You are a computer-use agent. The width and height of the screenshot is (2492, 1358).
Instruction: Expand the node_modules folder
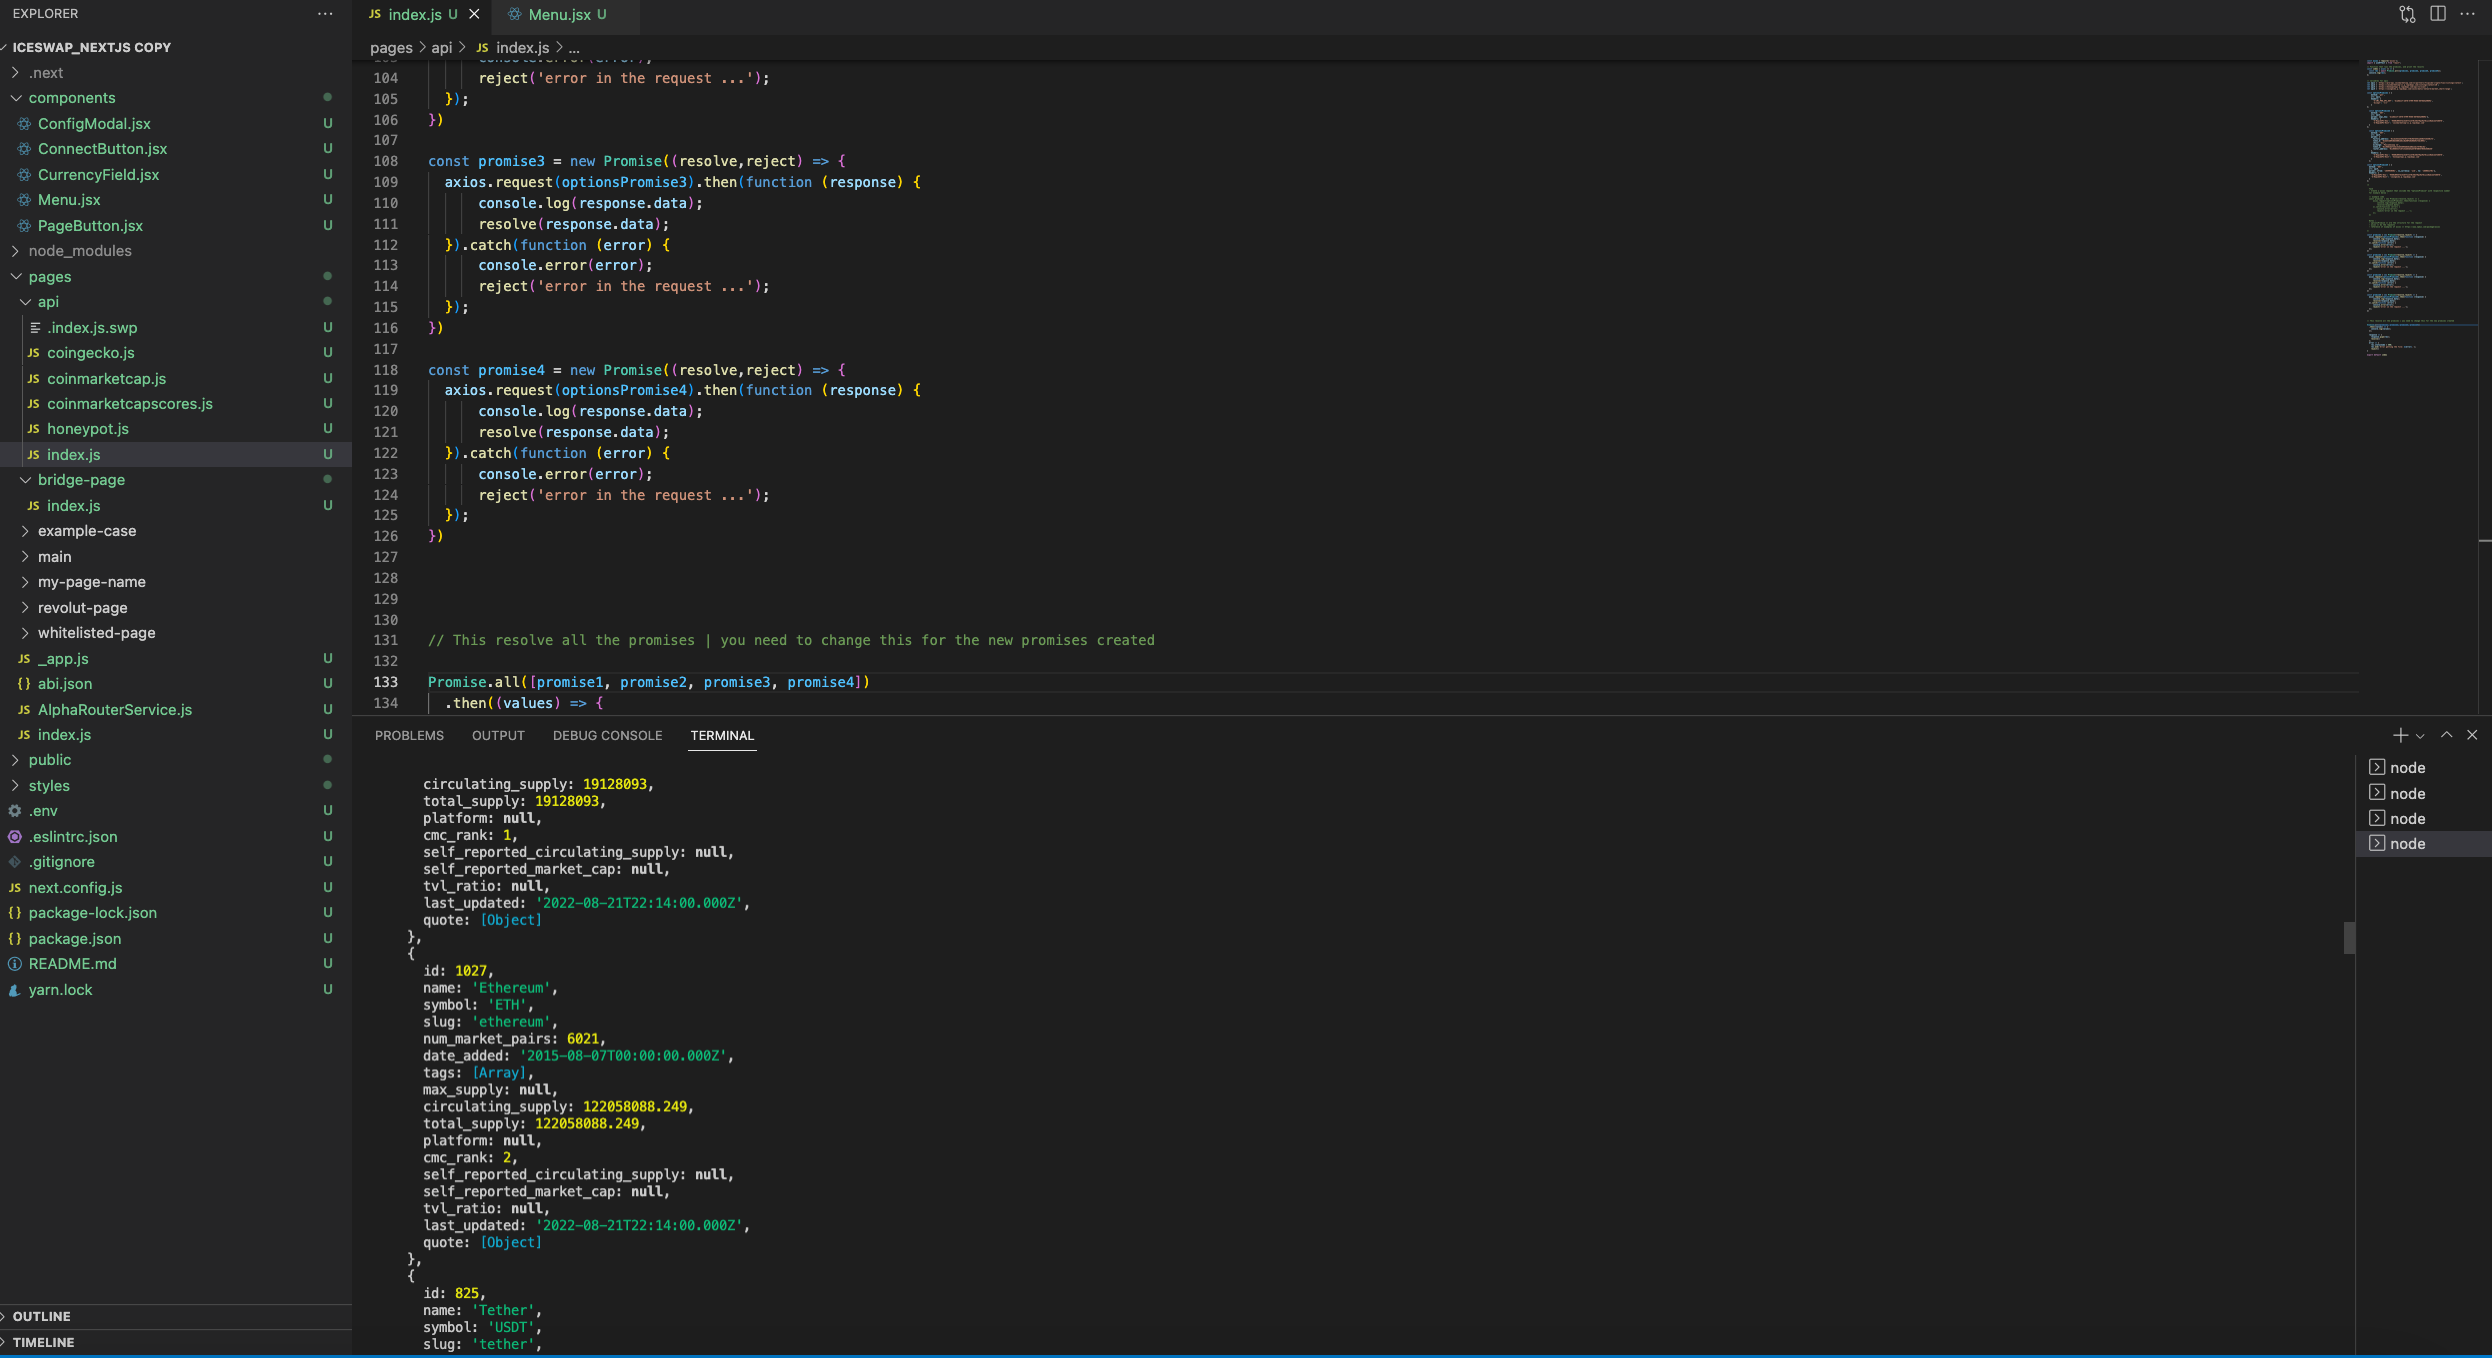(x=79, y=251)
